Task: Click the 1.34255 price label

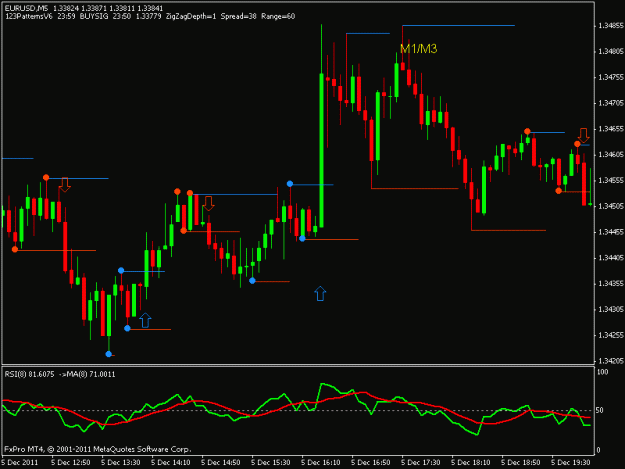Action: coord(611,335)
